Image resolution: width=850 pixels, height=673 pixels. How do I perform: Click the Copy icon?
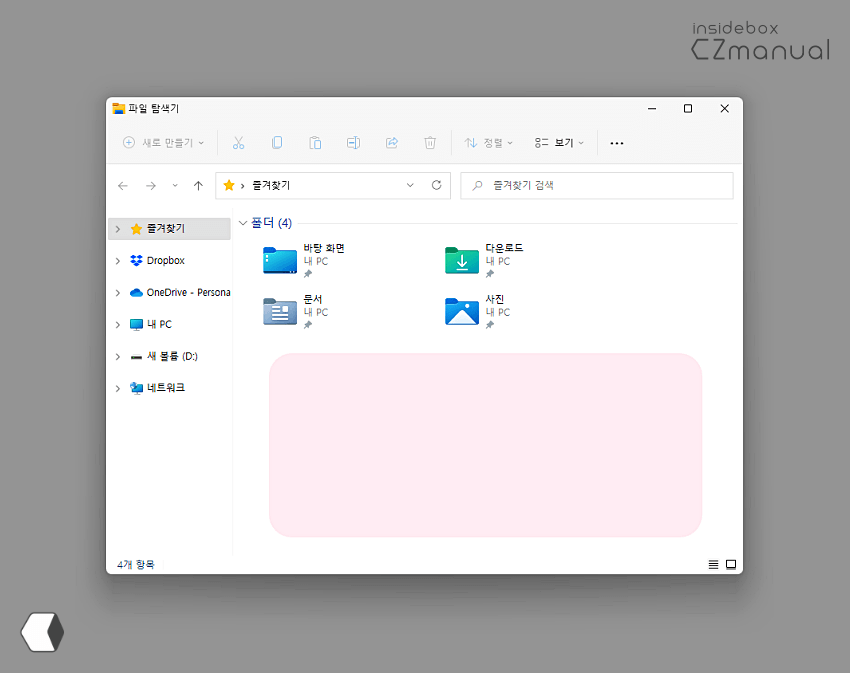(x=277, y=143)
